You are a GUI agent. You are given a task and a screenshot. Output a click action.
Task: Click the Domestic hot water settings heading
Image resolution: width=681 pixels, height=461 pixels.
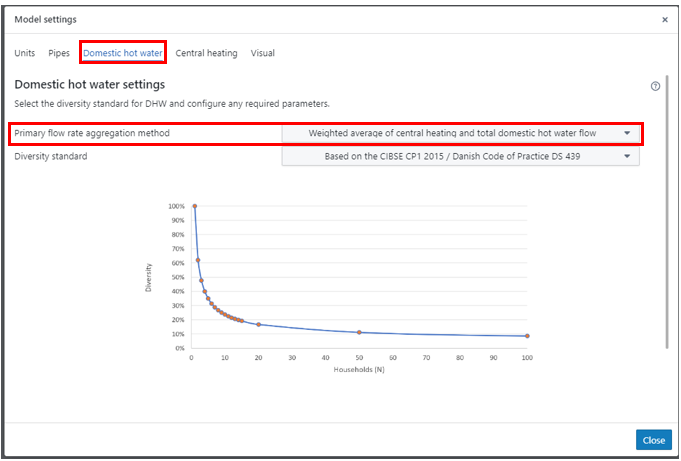[x=89, y=85]
